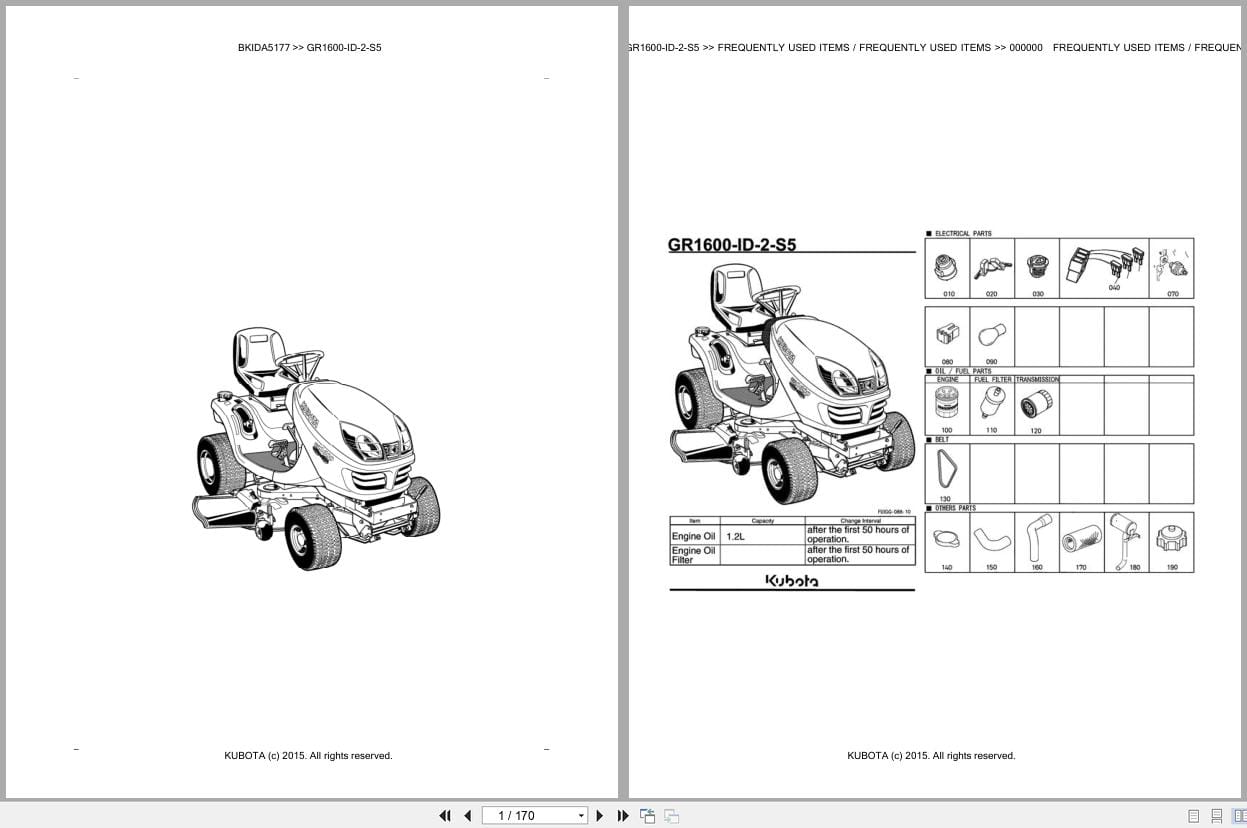Open the page number dropdown arrow

click(581, 816)
